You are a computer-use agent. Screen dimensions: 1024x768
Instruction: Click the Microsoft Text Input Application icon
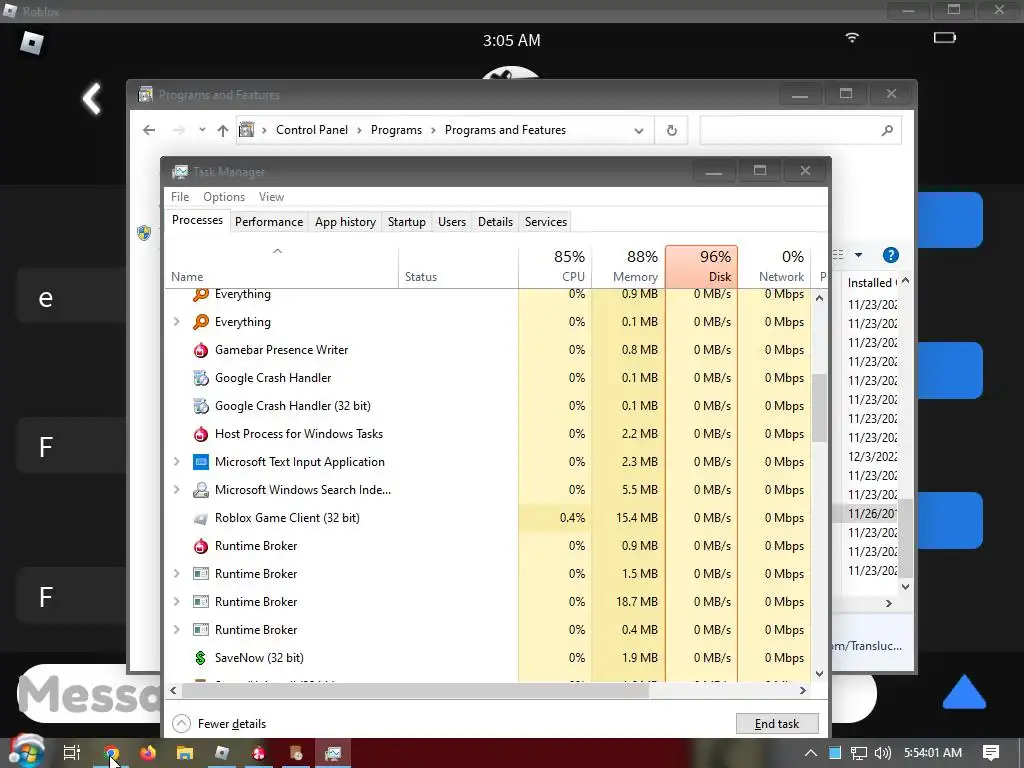tap(200, 462)
